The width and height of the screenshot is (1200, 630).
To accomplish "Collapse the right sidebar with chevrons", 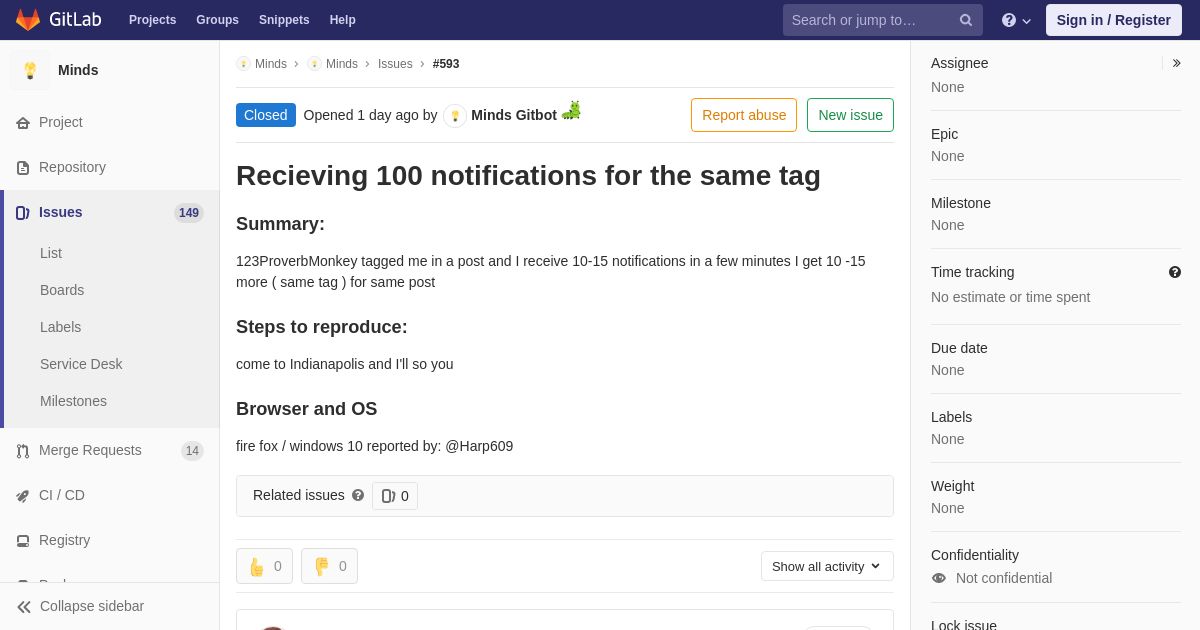I will pyautogui.click(x=1176, y=63).
